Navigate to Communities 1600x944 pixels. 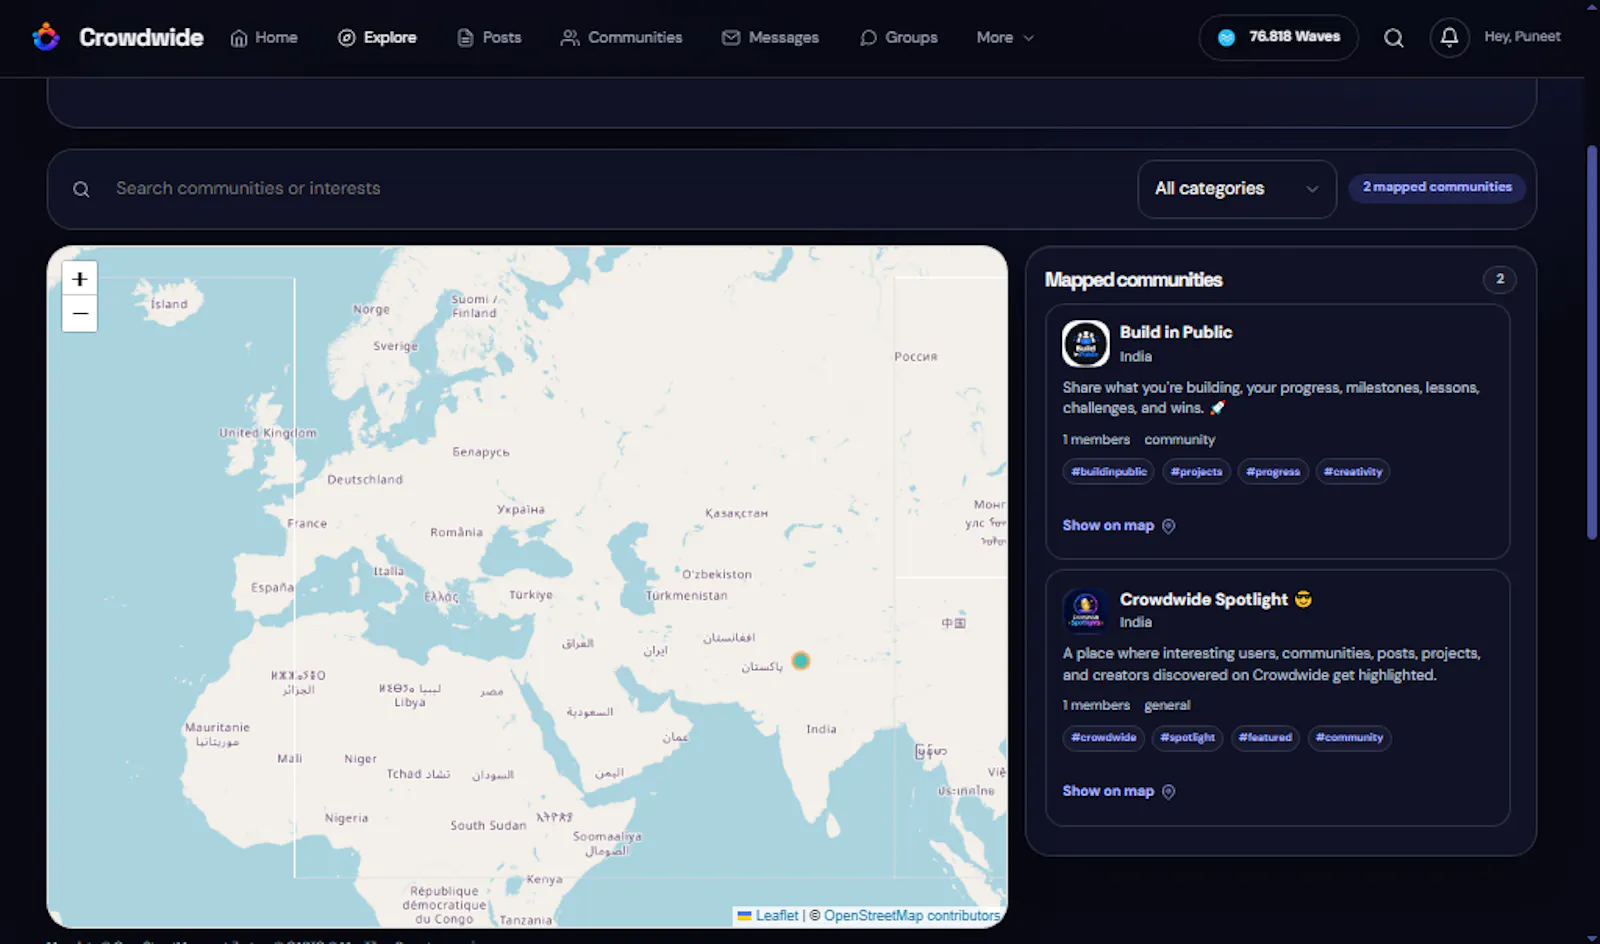pyautogui.click(x=621, y=37)
